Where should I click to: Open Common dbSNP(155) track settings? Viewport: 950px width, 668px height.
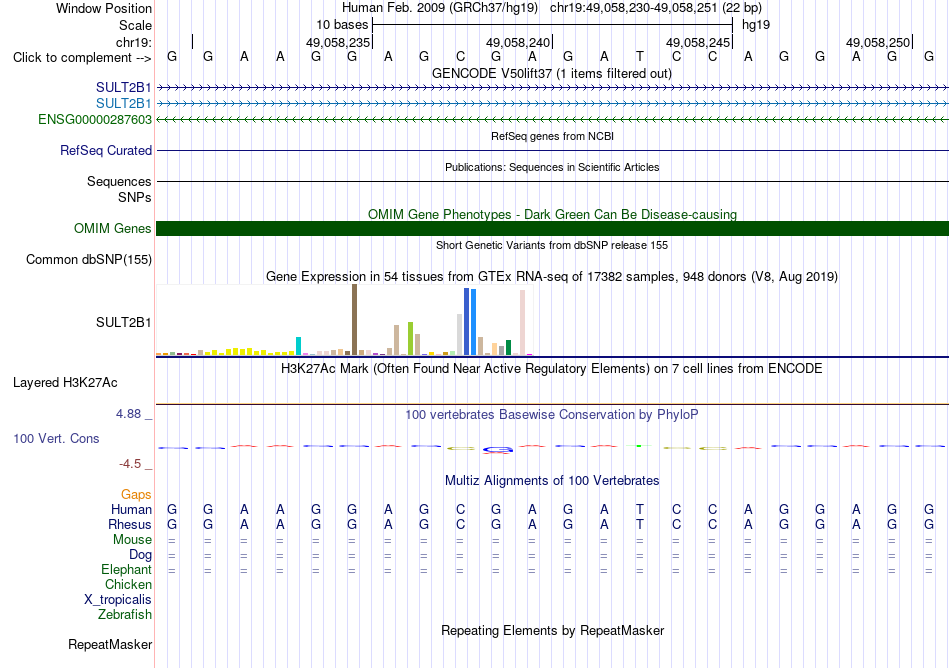[x=89, y=259]
